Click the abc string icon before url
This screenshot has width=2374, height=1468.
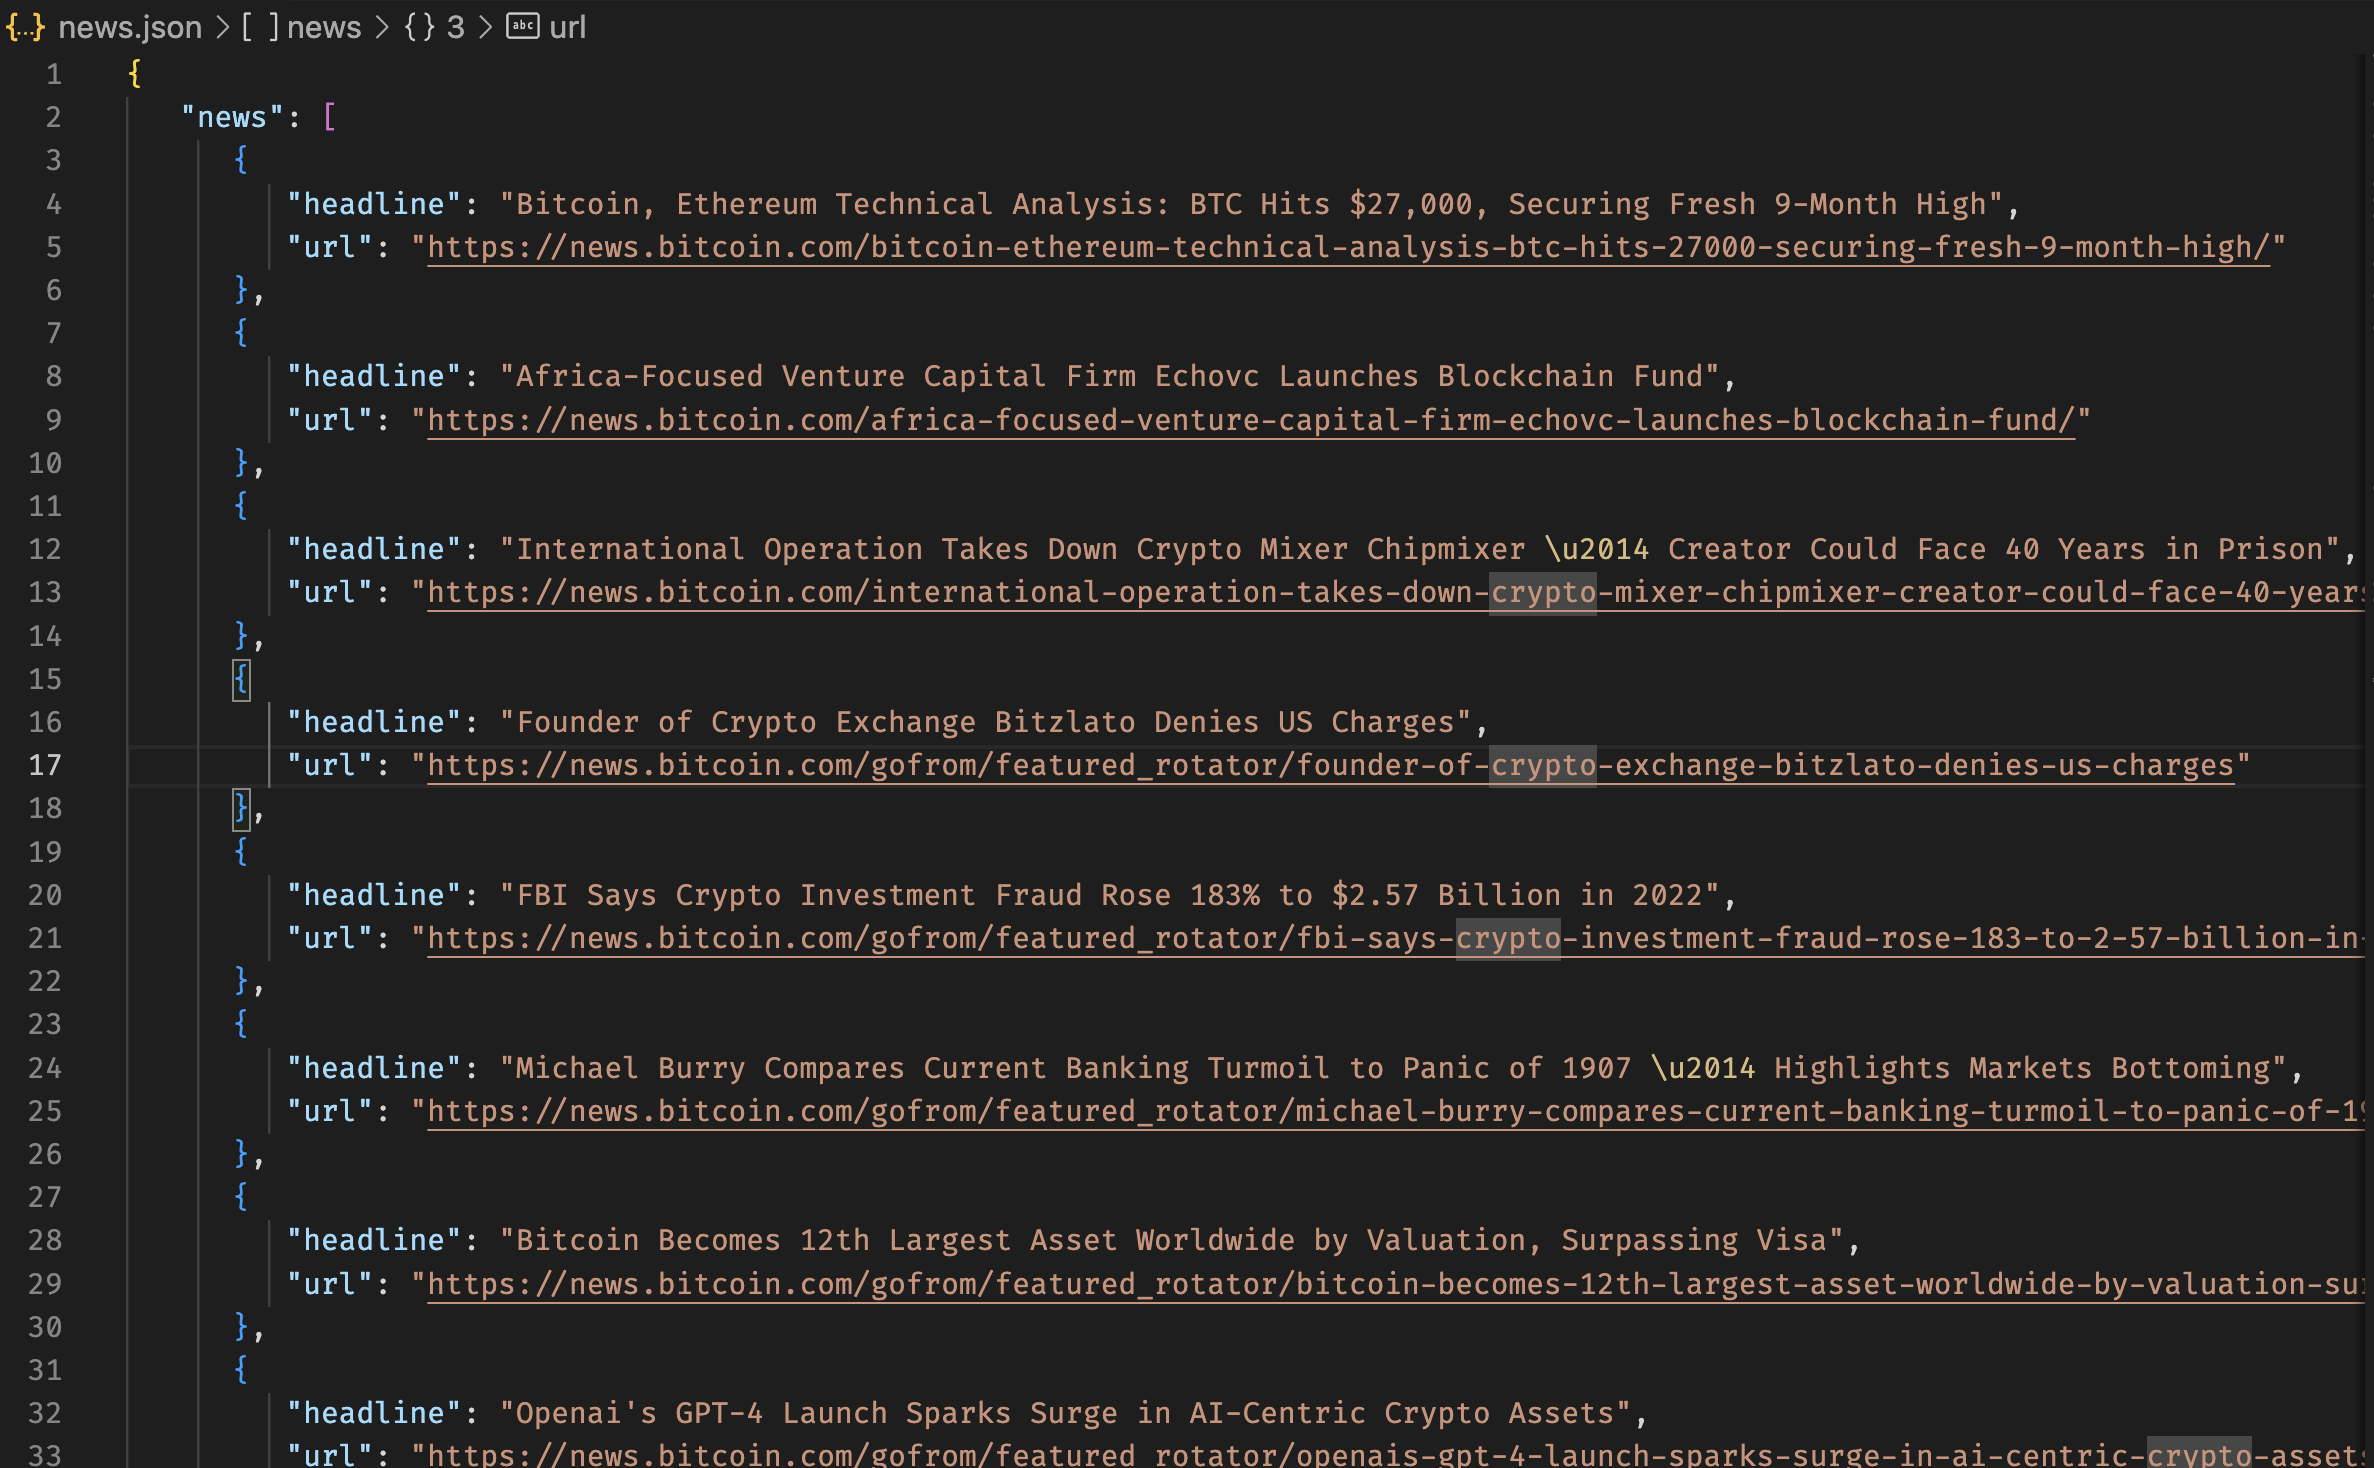(x=522, y=27)
